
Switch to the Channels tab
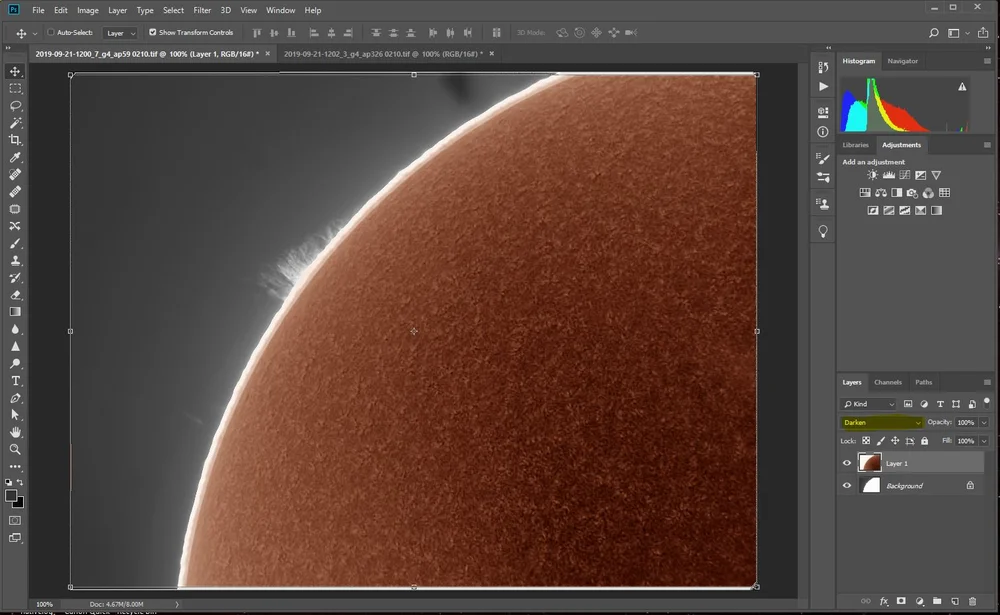click(x=887, y=382)
